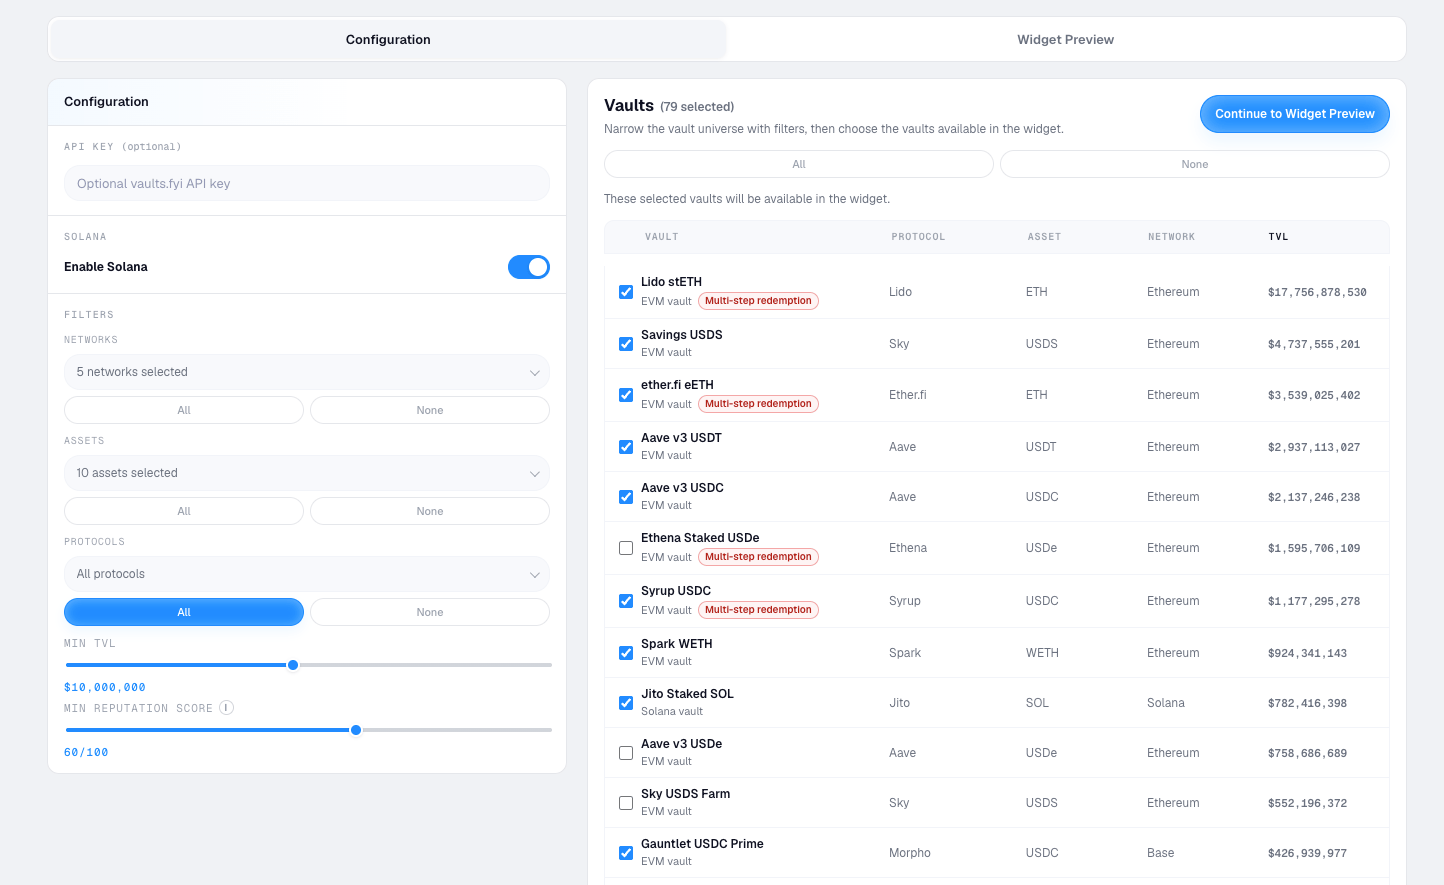Check the Sky USDS Farm checkbox
This screenshot has width=1444, height=885.
coord(626,803)
